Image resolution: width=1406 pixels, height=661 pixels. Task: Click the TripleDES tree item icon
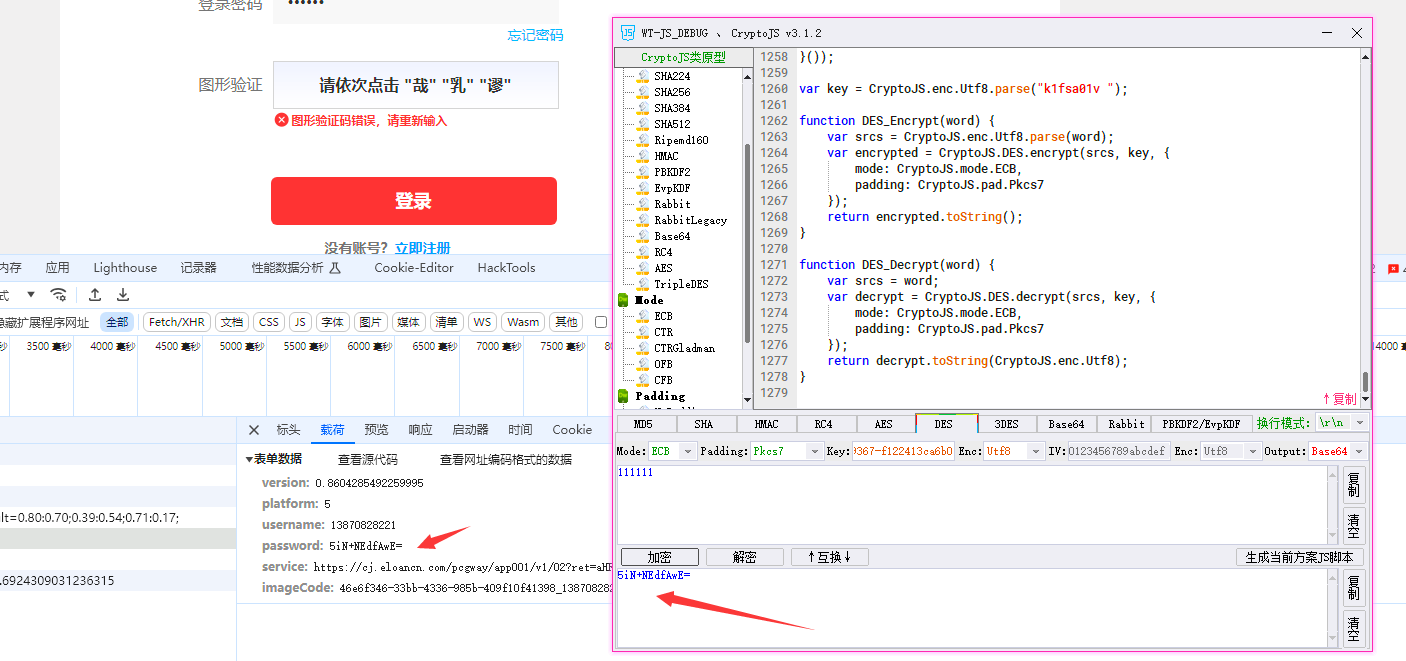[x=643, y=284]
